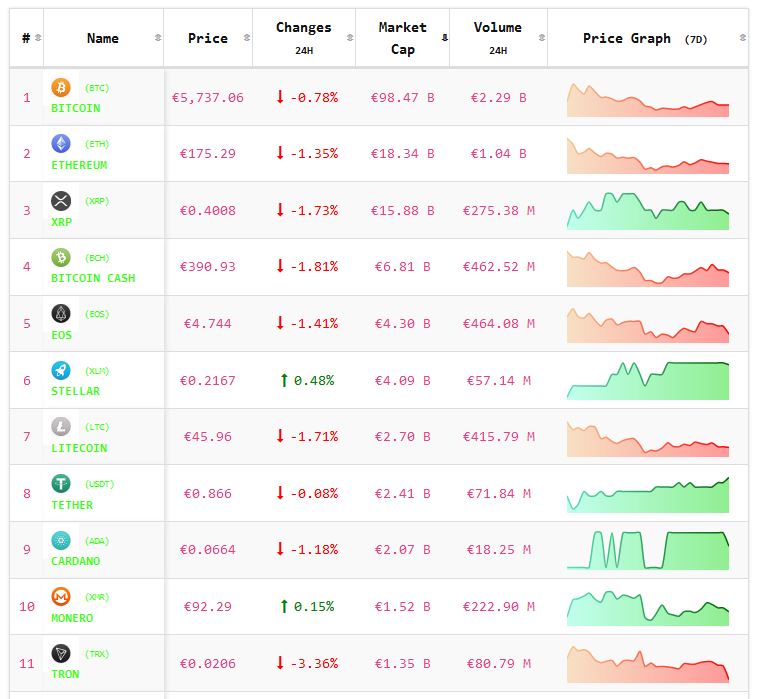Open the BITCOIN name link
Screen dimensions: 759x699
(x=75, y=108)
